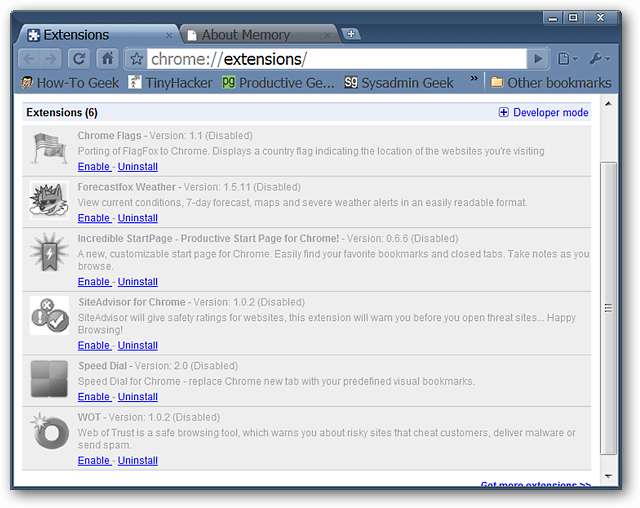Screen dimensions: 640x508
Task: Click the SiteAdvisor for Chrome extension icon
Action: (49, 315)
